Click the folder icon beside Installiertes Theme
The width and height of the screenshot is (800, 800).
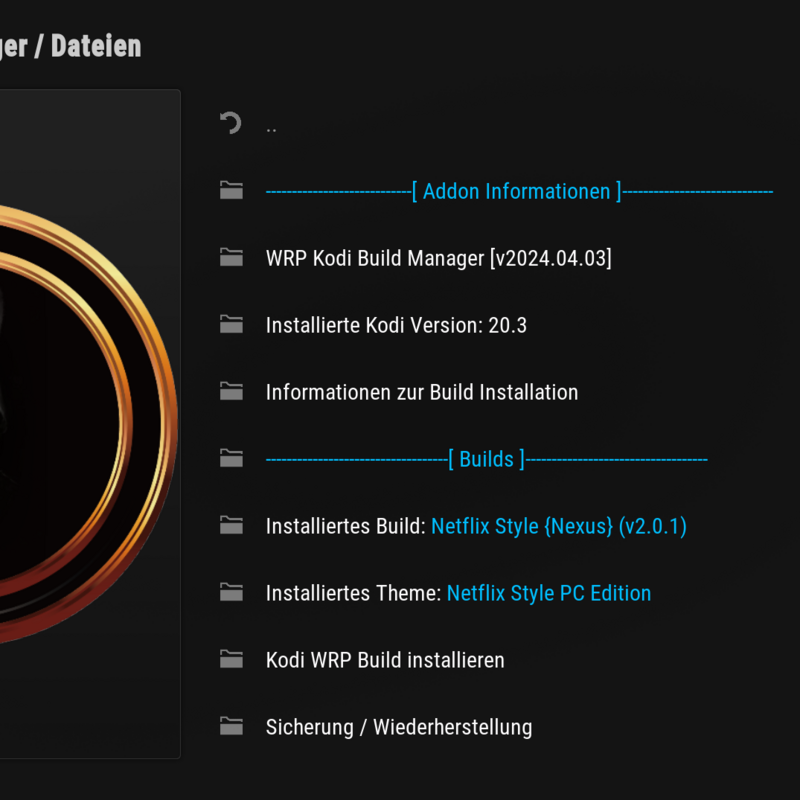[230, 592]
